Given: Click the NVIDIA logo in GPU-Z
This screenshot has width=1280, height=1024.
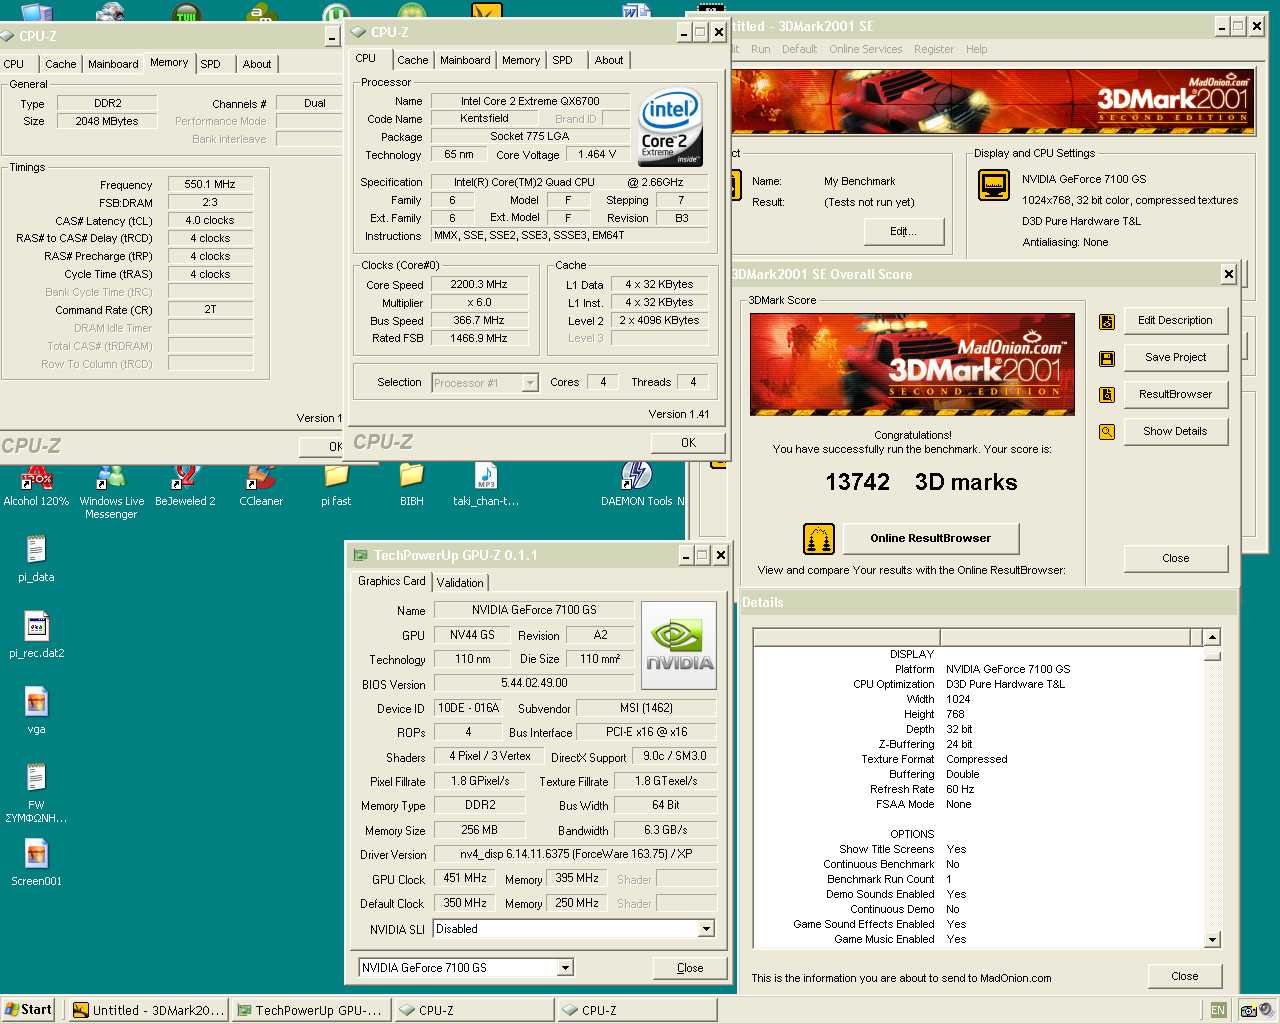Looking at the screenshot, I should pos(679,646).
